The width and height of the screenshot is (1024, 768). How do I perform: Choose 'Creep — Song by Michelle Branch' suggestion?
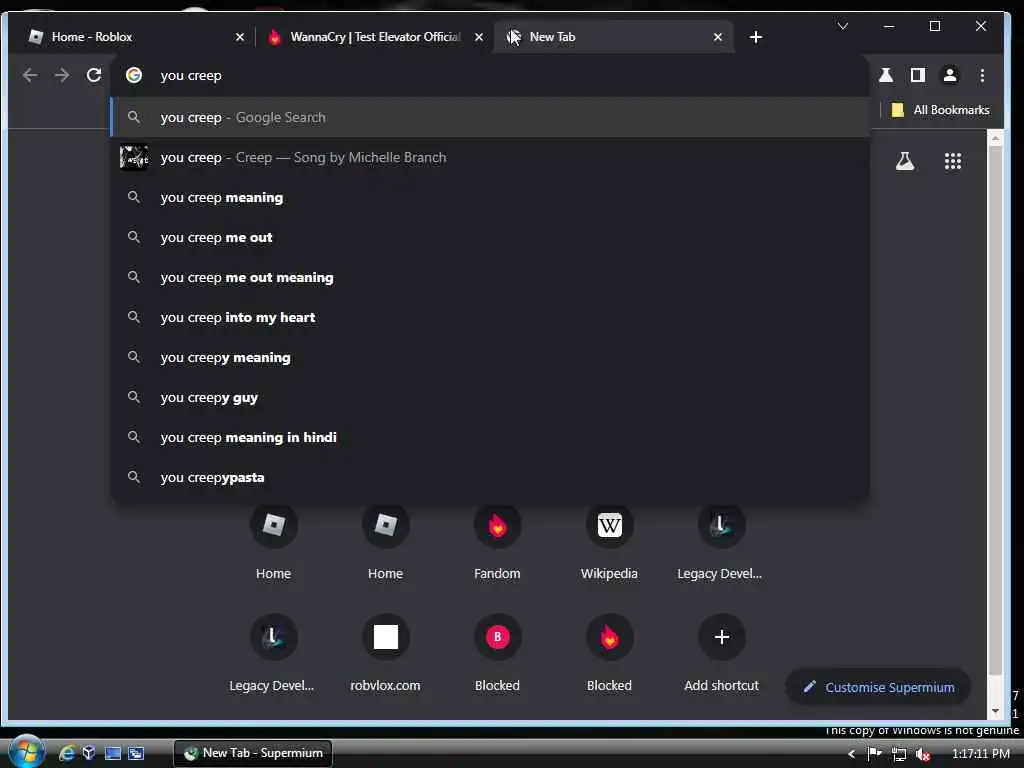coord(490,157)
